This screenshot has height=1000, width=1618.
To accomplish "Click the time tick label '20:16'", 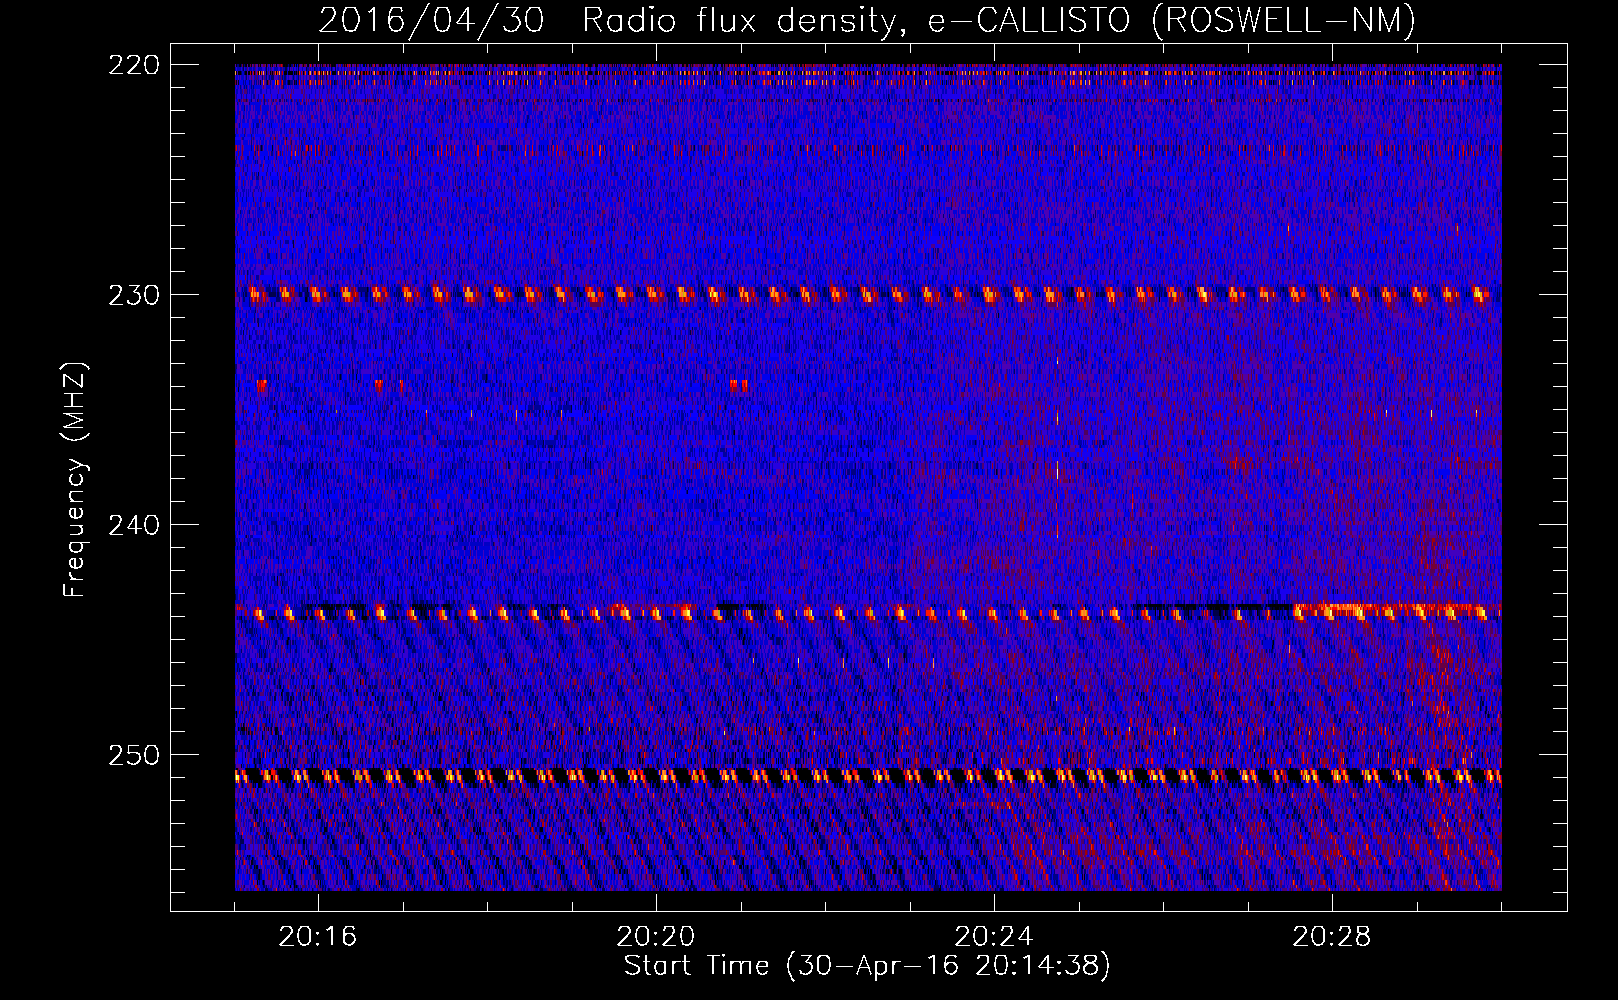I will point(318,937).
